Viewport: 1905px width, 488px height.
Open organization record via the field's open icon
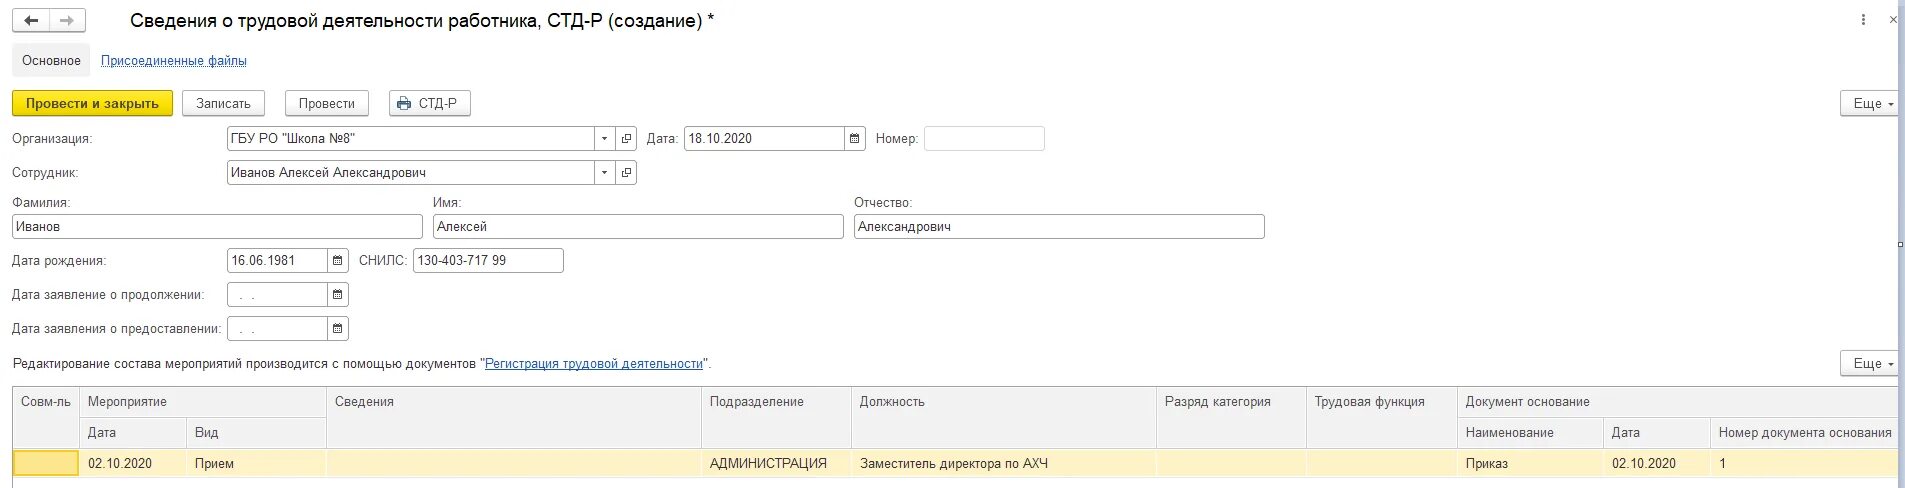tap(626, 139)
